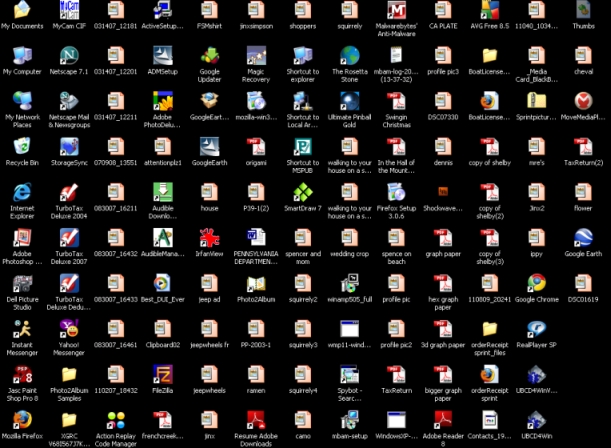
Task: Select the Photo2Album Samples folder
Action: point(69,374)
